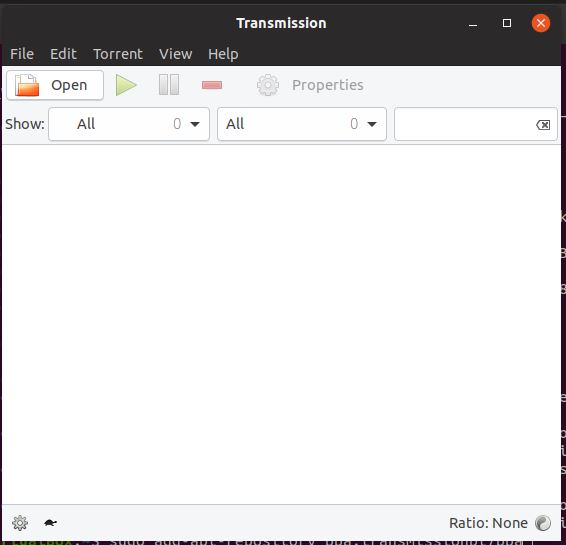
Task: Pause torrent using the pause icon
Action: [x=169, y=85]
